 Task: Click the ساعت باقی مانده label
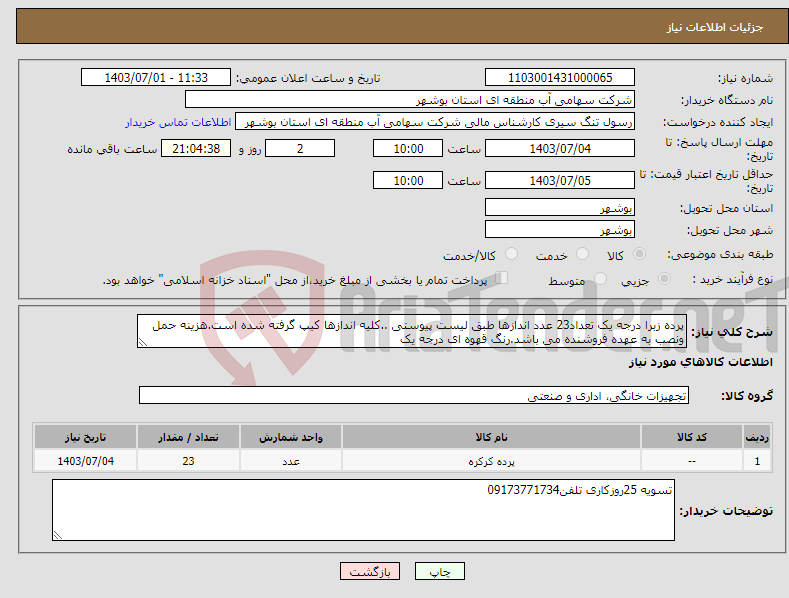click(x=112, y=150)
